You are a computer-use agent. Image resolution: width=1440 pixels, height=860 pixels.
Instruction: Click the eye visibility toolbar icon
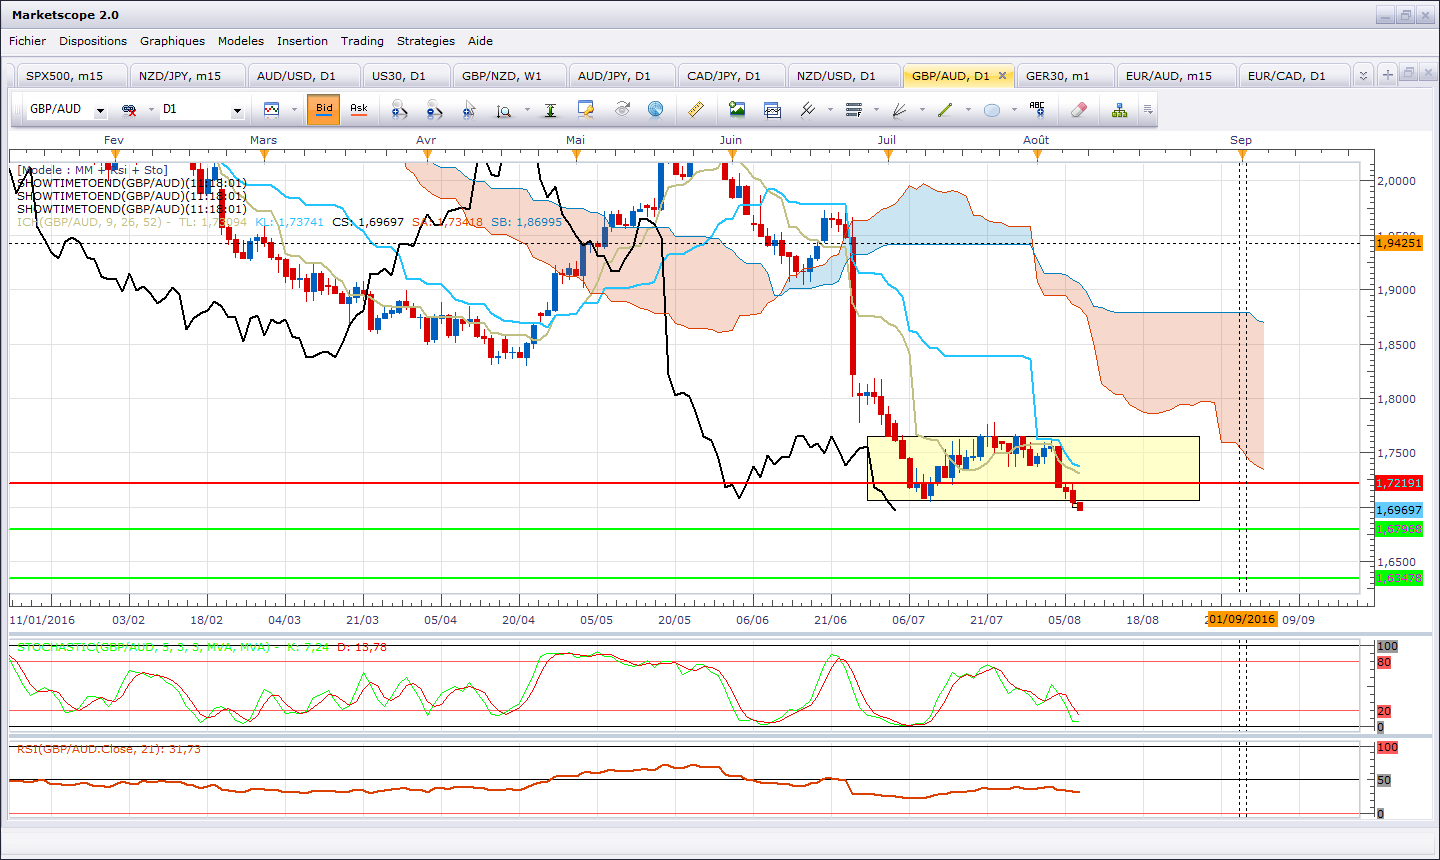pos(622,110)
